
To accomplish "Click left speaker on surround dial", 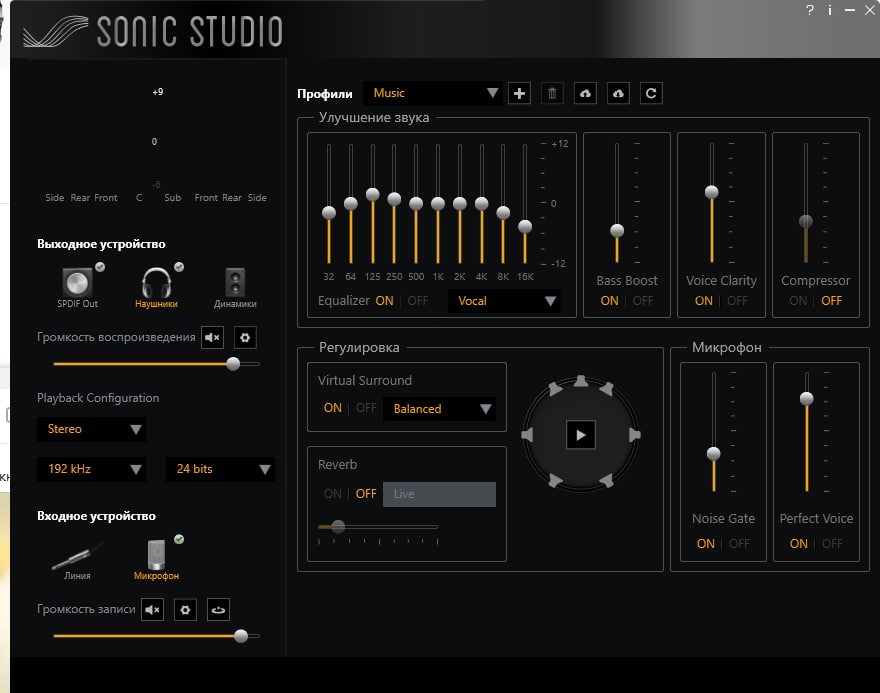I will click(x=527, y=435).
